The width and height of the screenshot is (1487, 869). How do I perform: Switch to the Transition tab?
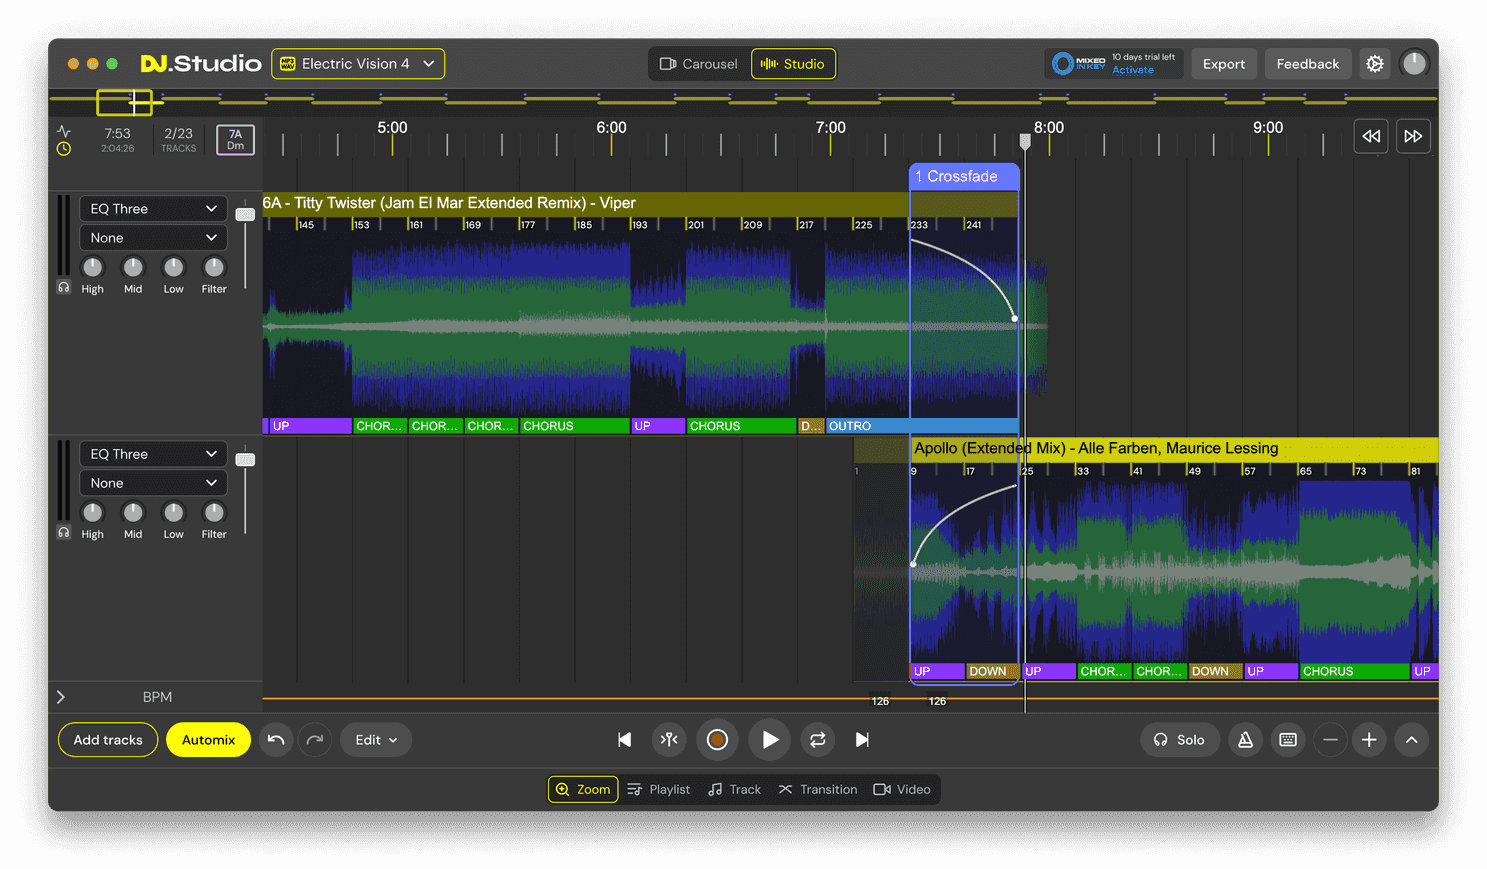(x=817, y=789)
